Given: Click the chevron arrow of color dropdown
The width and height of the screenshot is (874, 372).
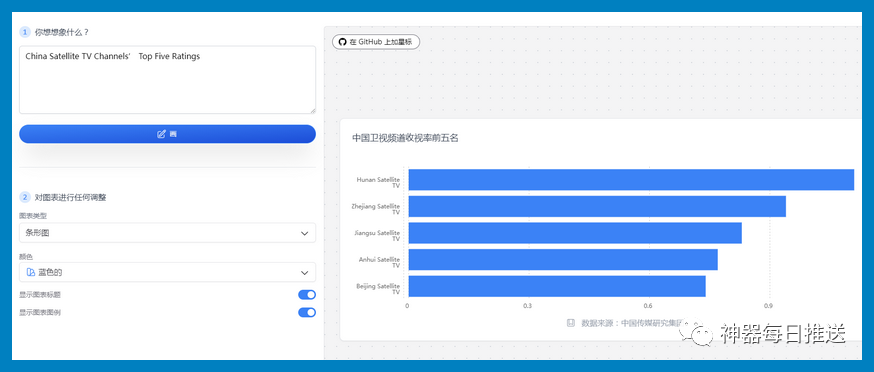Looking at the screenshot, I should coord(304,273).
